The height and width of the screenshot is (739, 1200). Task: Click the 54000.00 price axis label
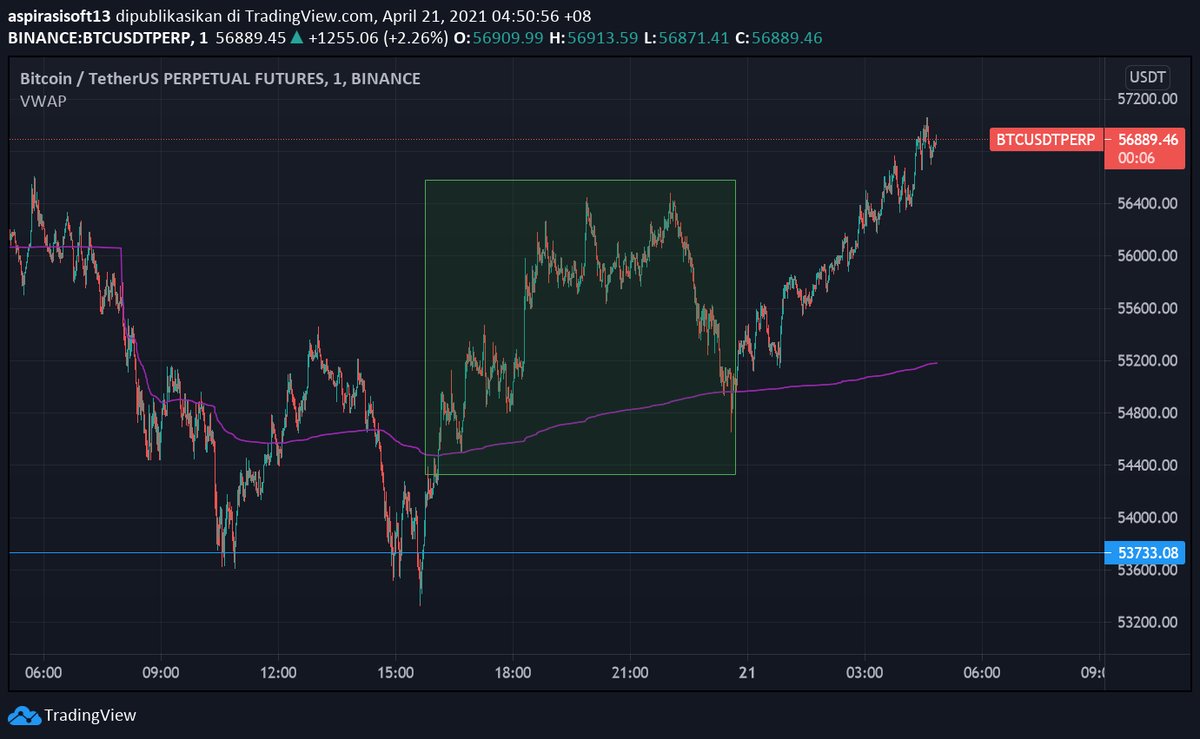[x=1147, y=518]
